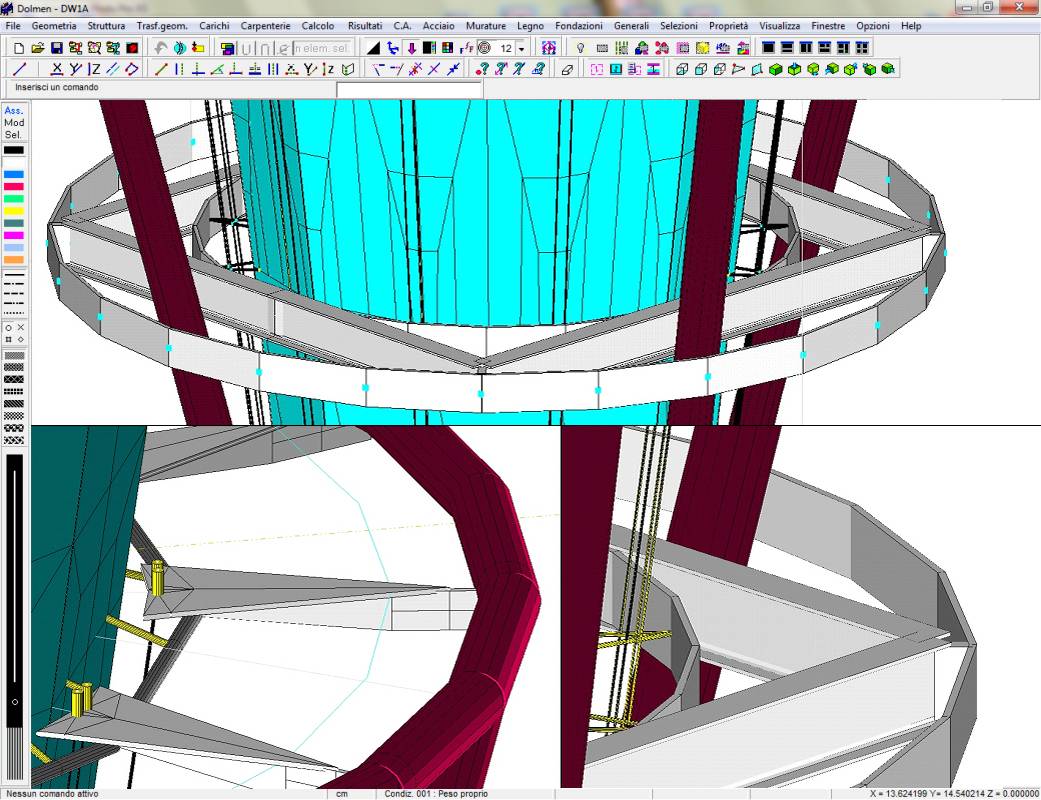
Task: Save the model with the floppy disk icon
Action: pos(56,48)
